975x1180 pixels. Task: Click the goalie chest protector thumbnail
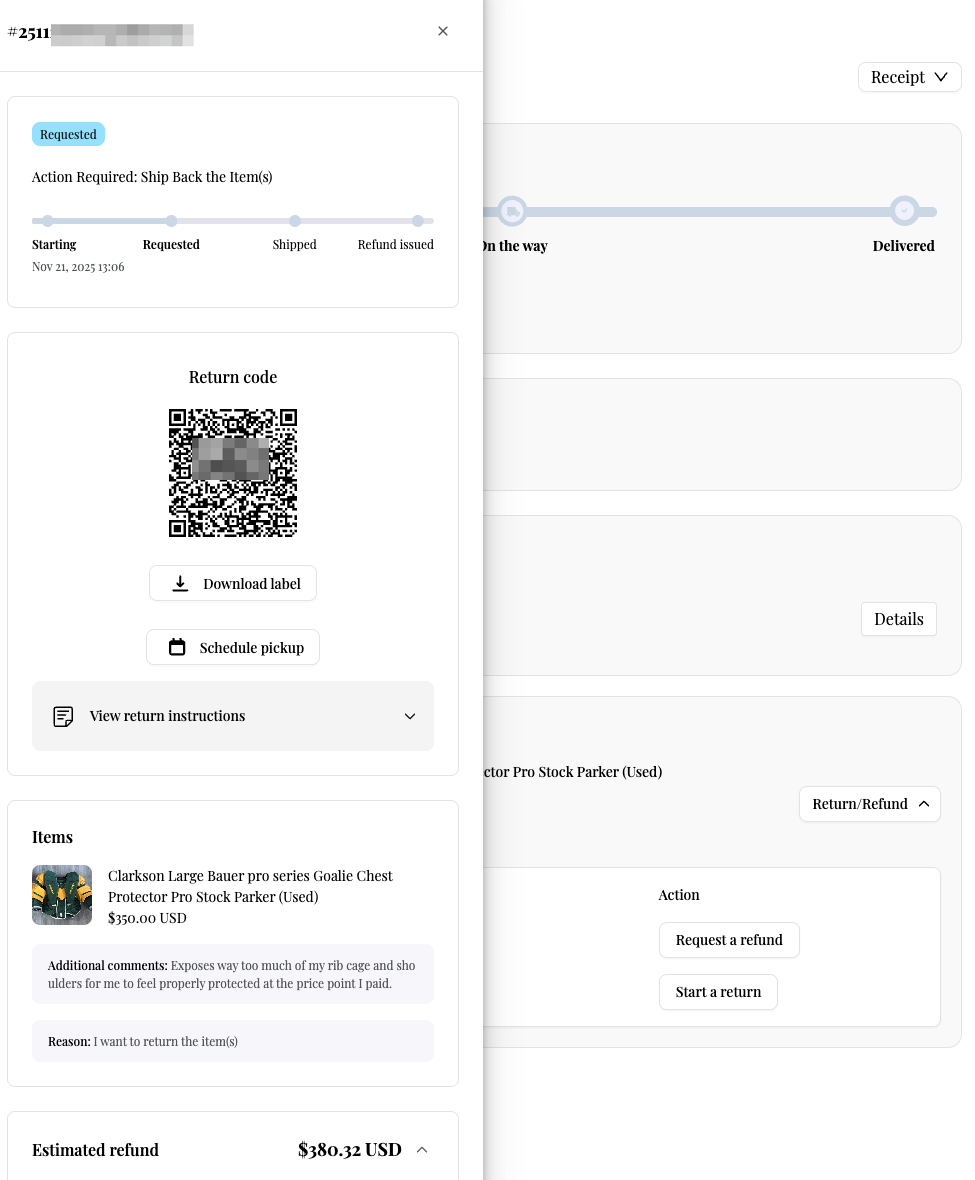click(62, 895)
